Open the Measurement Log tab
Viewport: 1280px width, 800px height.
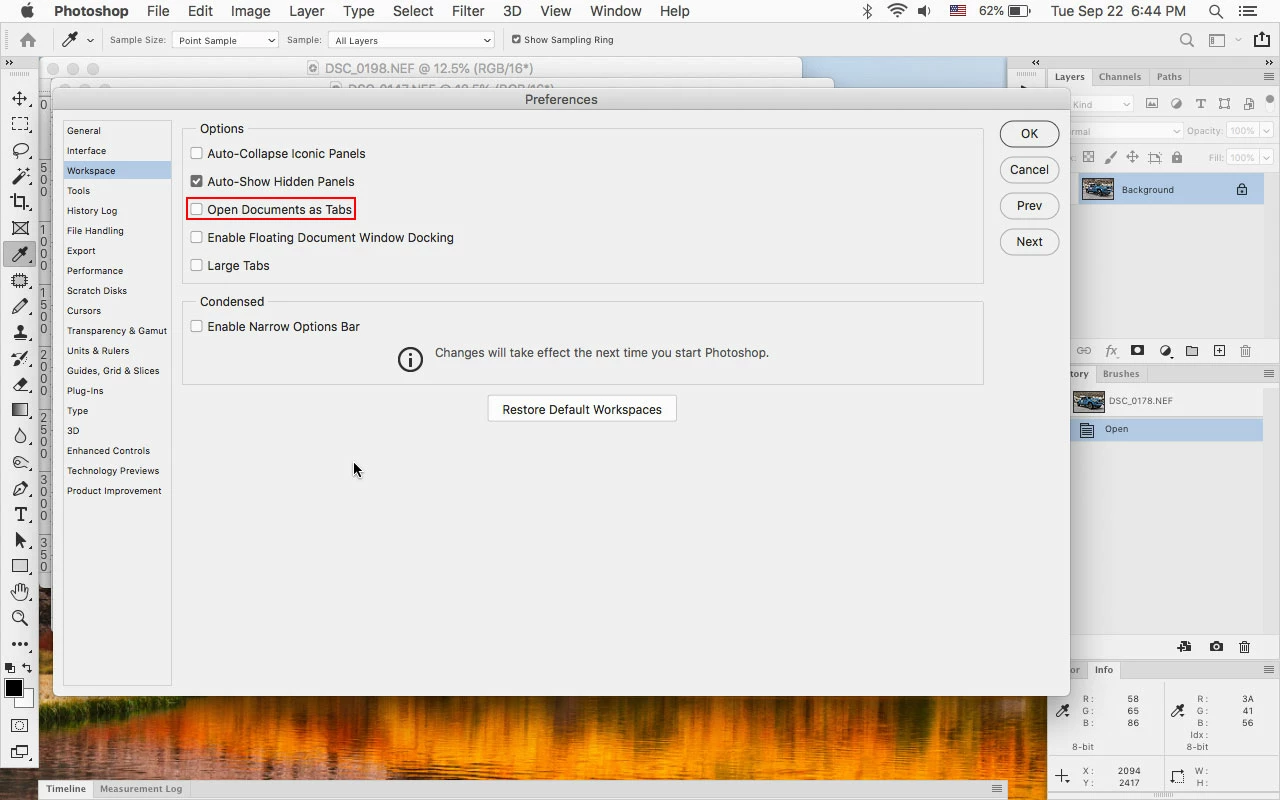[x=141, y=788]
